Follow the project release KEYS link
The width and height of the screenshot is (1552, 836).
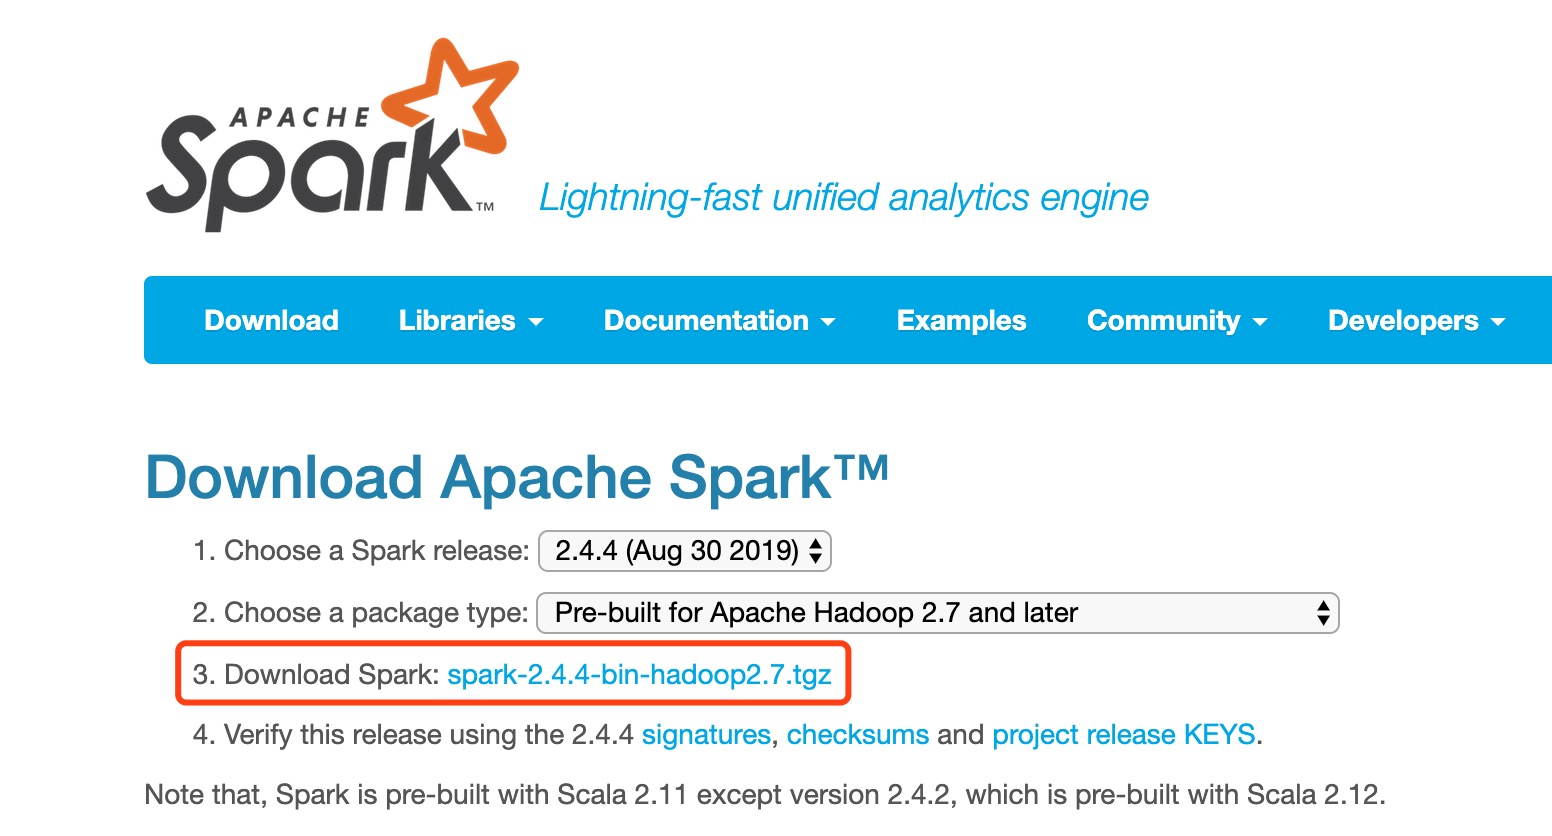click(x=1123, y=735)
